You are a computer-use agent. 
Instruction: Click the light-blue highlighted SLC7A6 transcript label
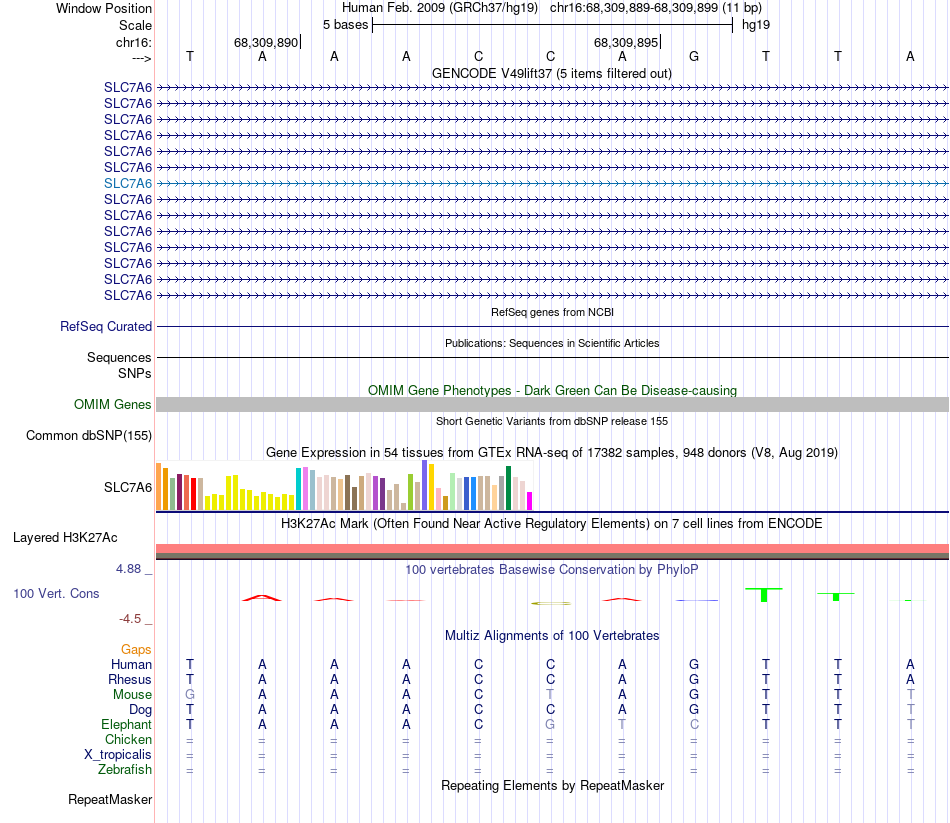coord(128,183)
